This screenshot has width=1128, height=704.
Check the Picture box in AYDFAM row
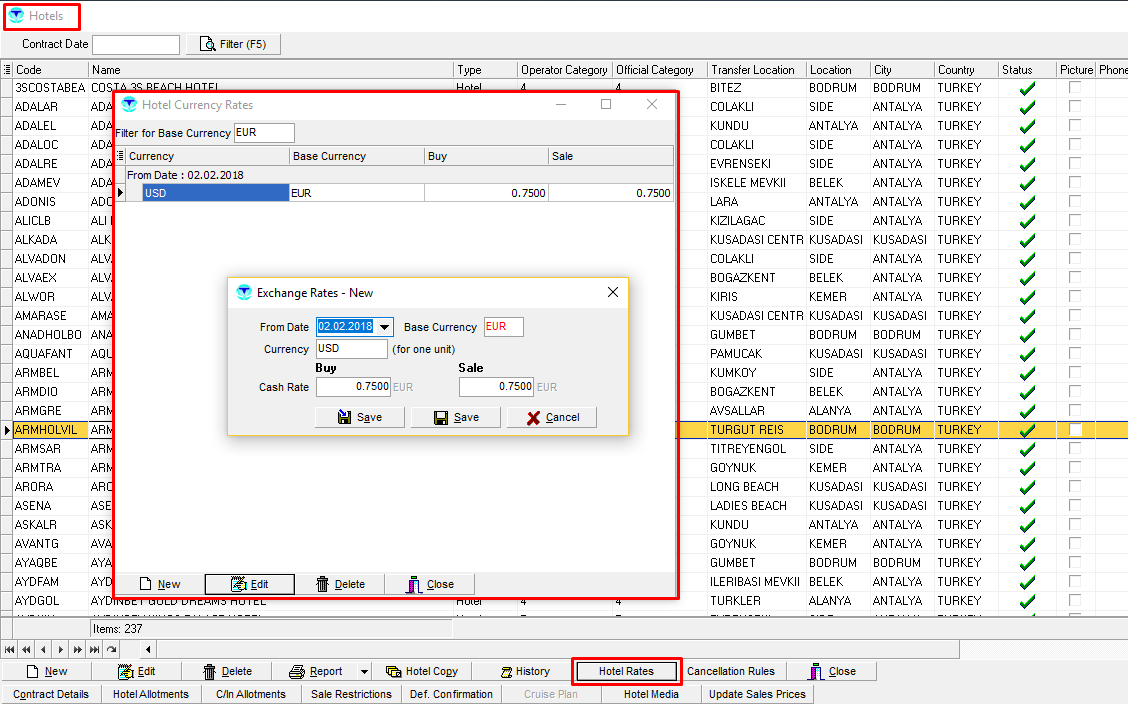pos(1075,582)
